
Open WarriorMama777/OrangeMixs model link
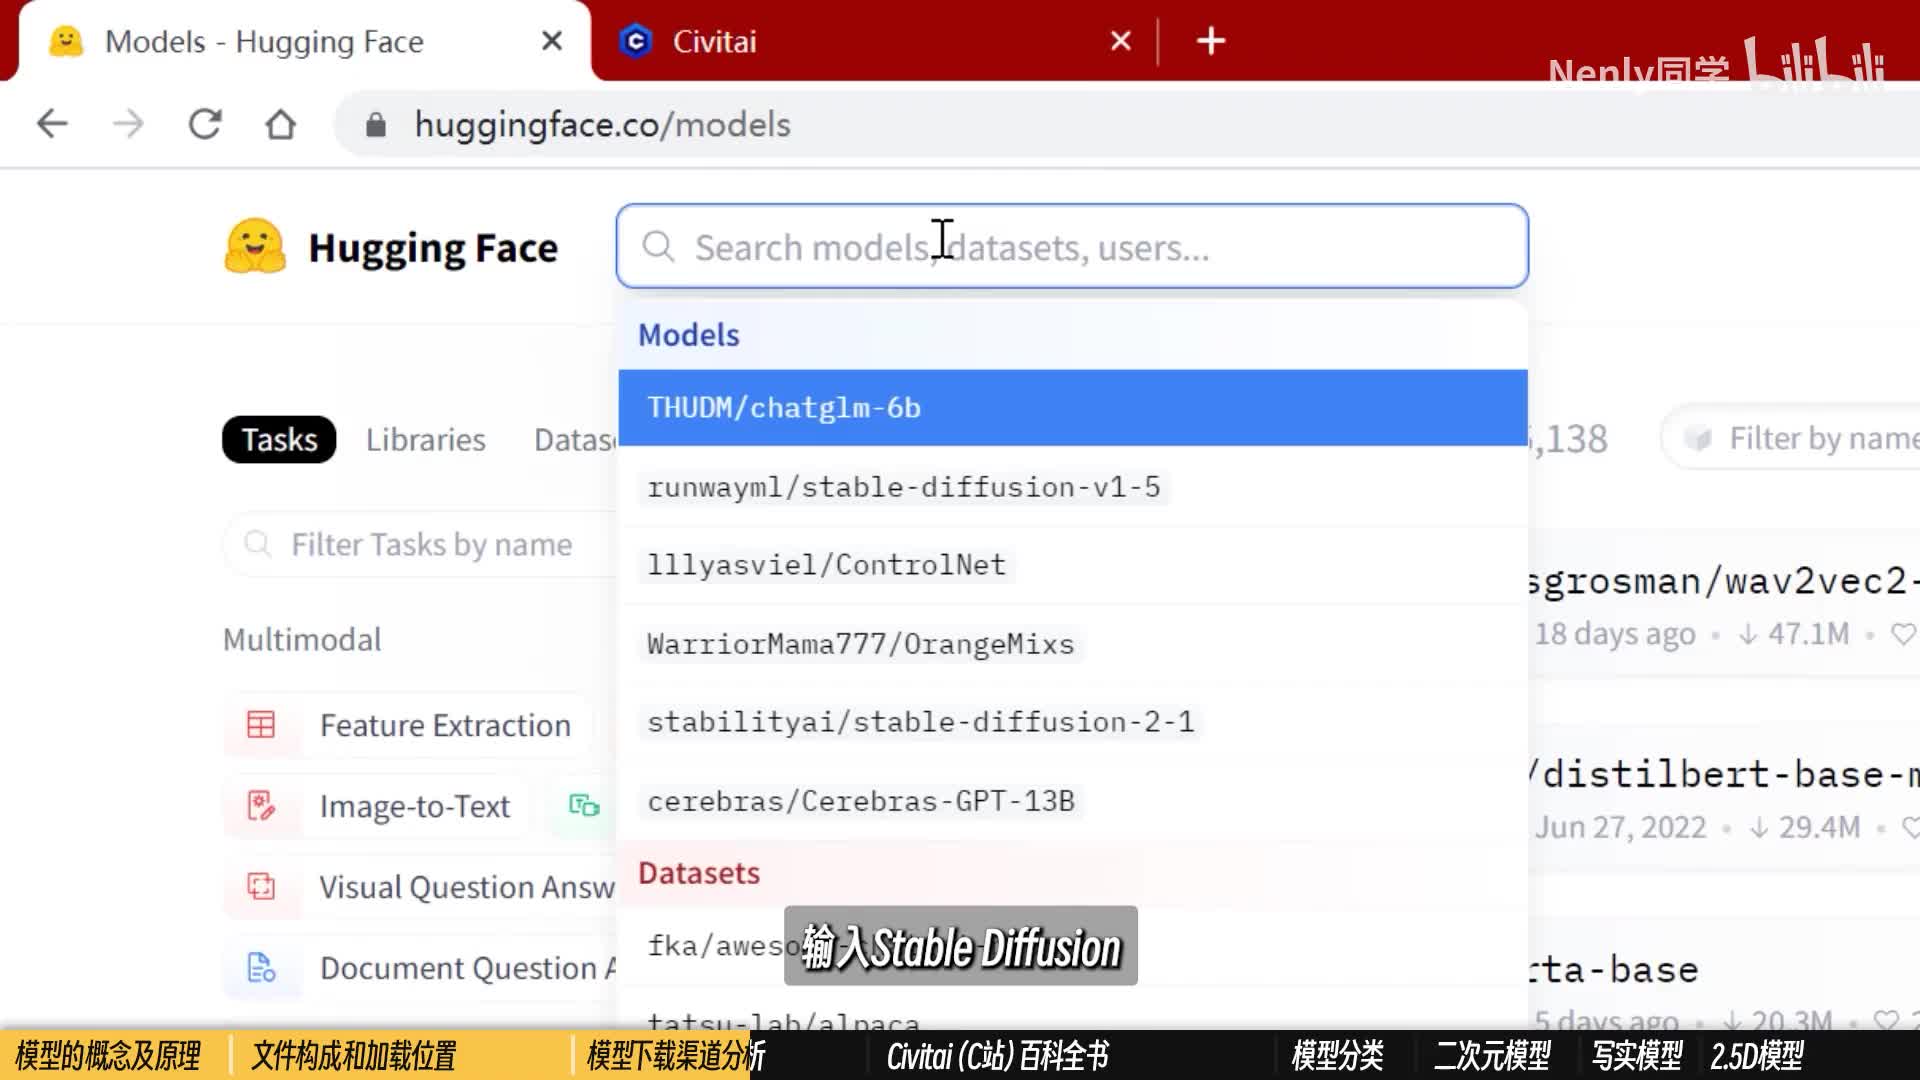tap(860, 644)
